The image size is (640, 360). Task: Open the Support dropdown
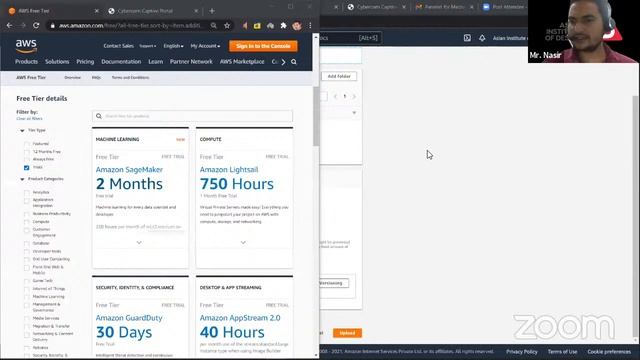click(x=148, y=46)
